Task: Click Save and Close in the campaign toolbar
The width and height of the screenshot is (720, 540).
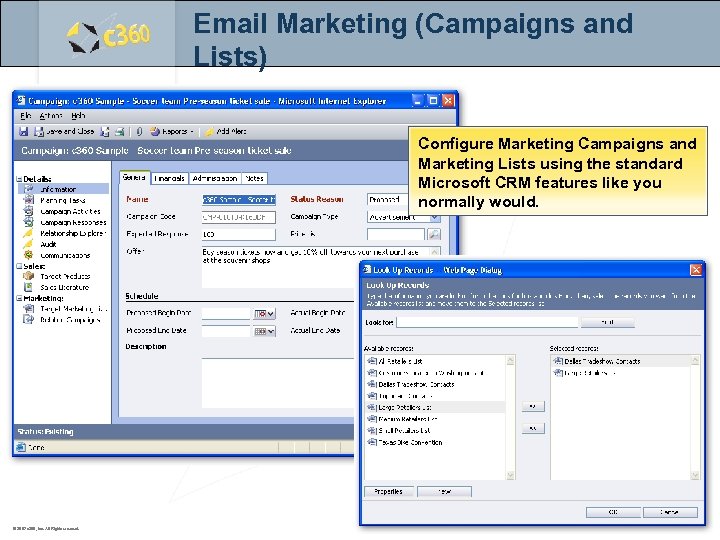Action: tap(64, 132)
